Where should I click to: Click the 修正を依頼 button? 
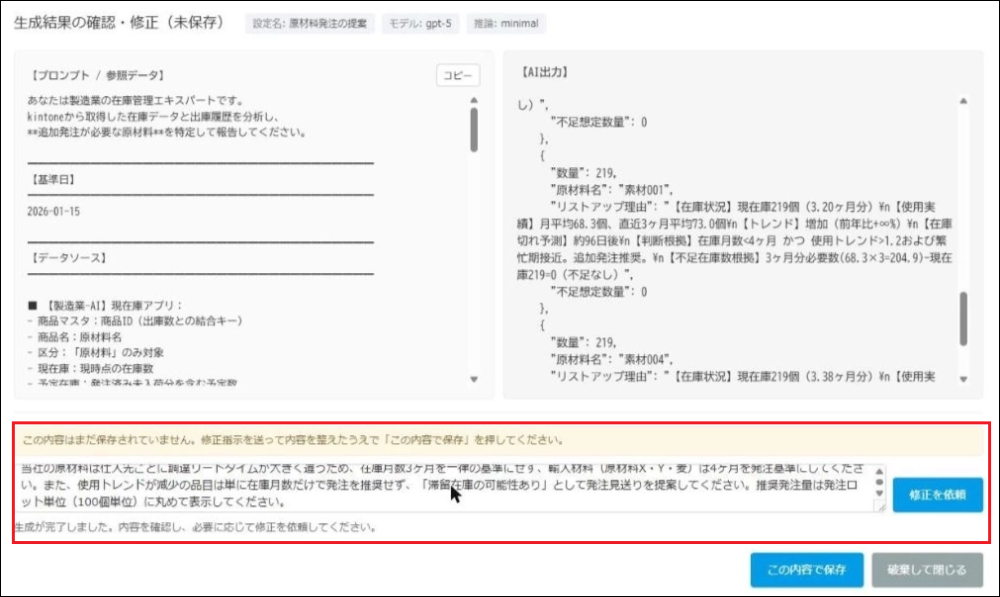point(937,494)
